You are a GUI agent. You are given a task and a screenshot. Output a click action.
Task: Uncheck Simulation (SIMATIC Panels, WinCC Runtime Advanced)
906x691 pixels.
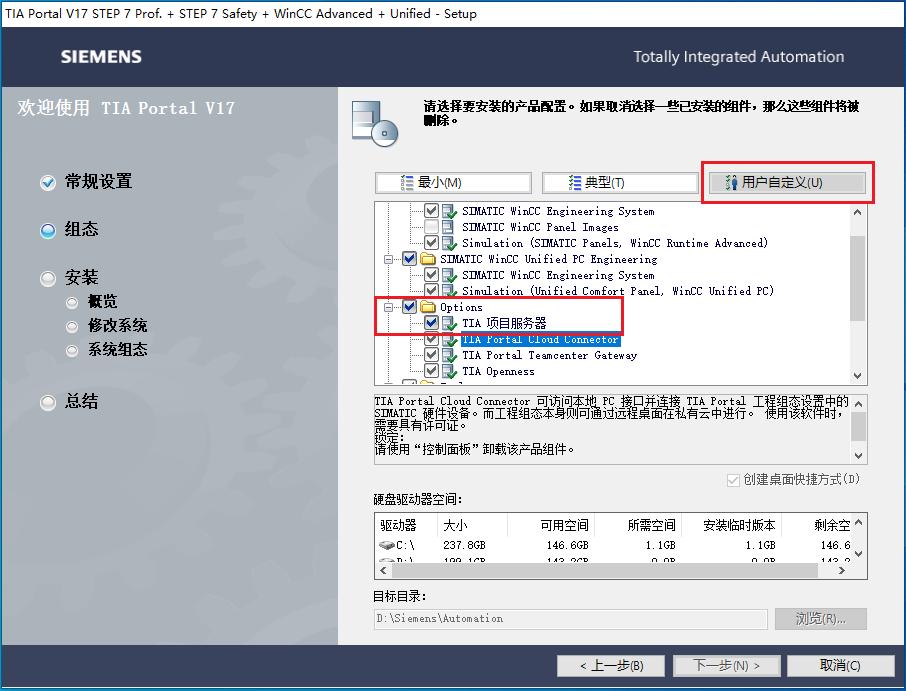431,243
